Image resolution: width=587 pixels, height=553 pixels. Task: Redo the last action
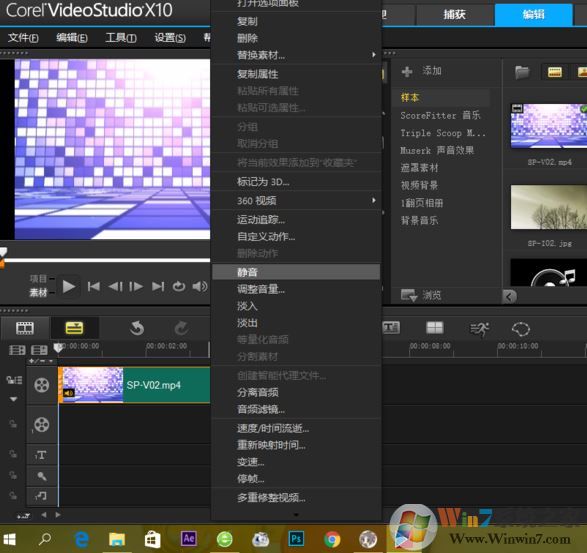pyautogui.click(x=182, y=328)
